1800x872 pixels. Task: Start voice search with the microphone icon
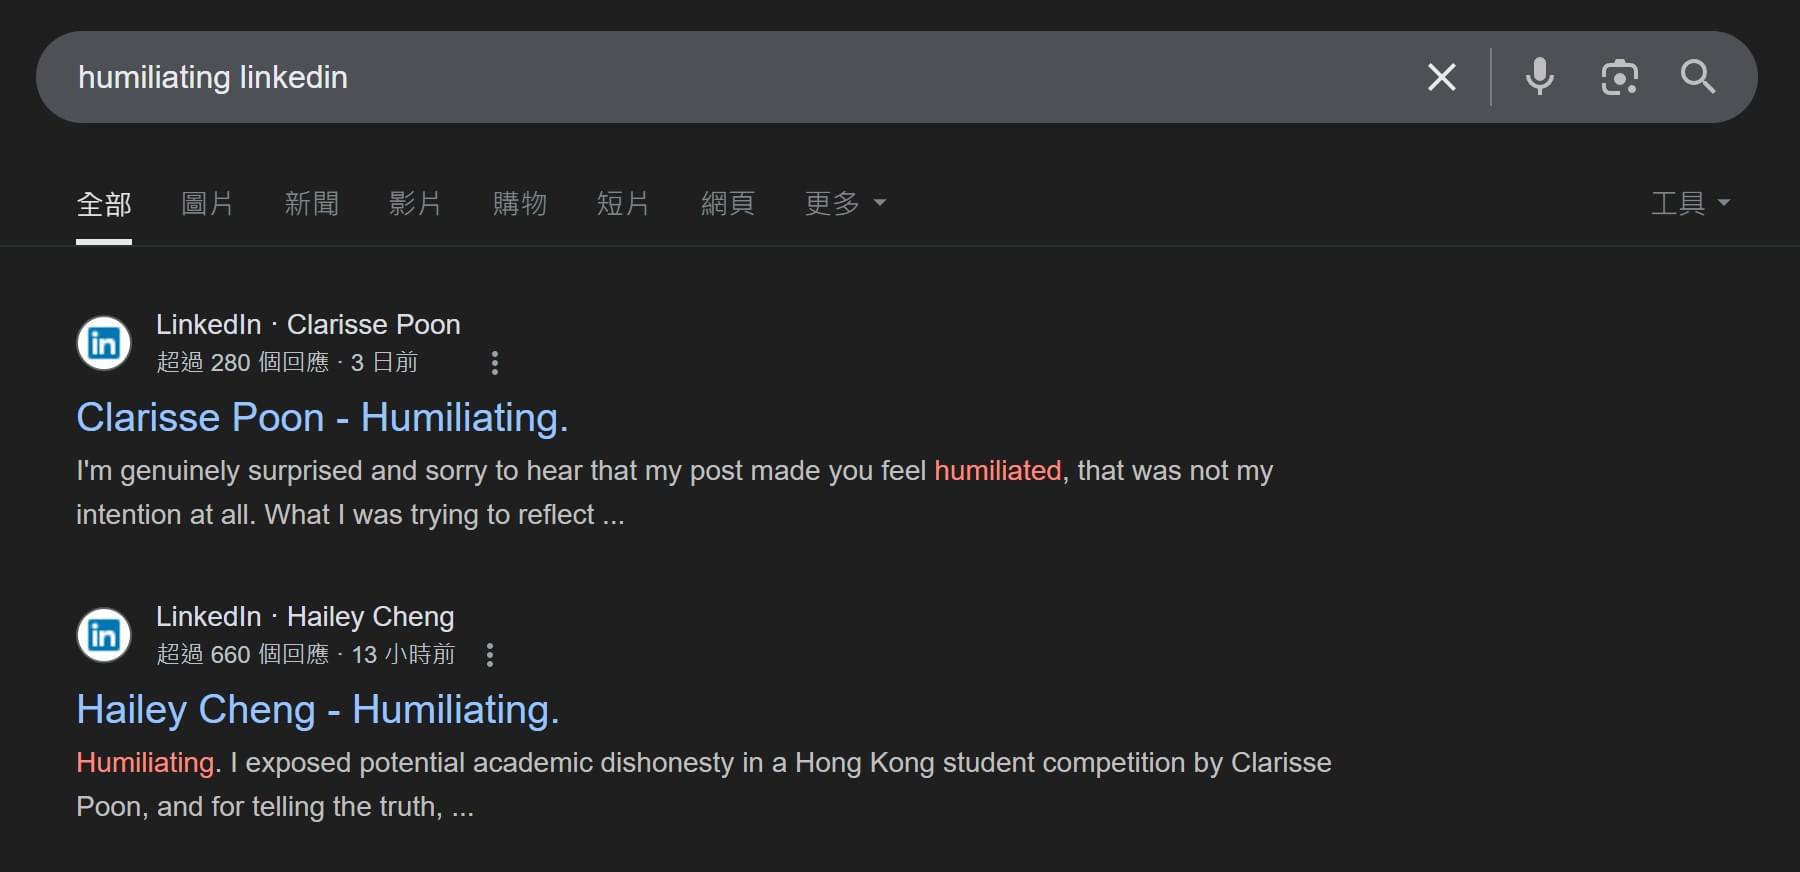[x=1539, y=77]
